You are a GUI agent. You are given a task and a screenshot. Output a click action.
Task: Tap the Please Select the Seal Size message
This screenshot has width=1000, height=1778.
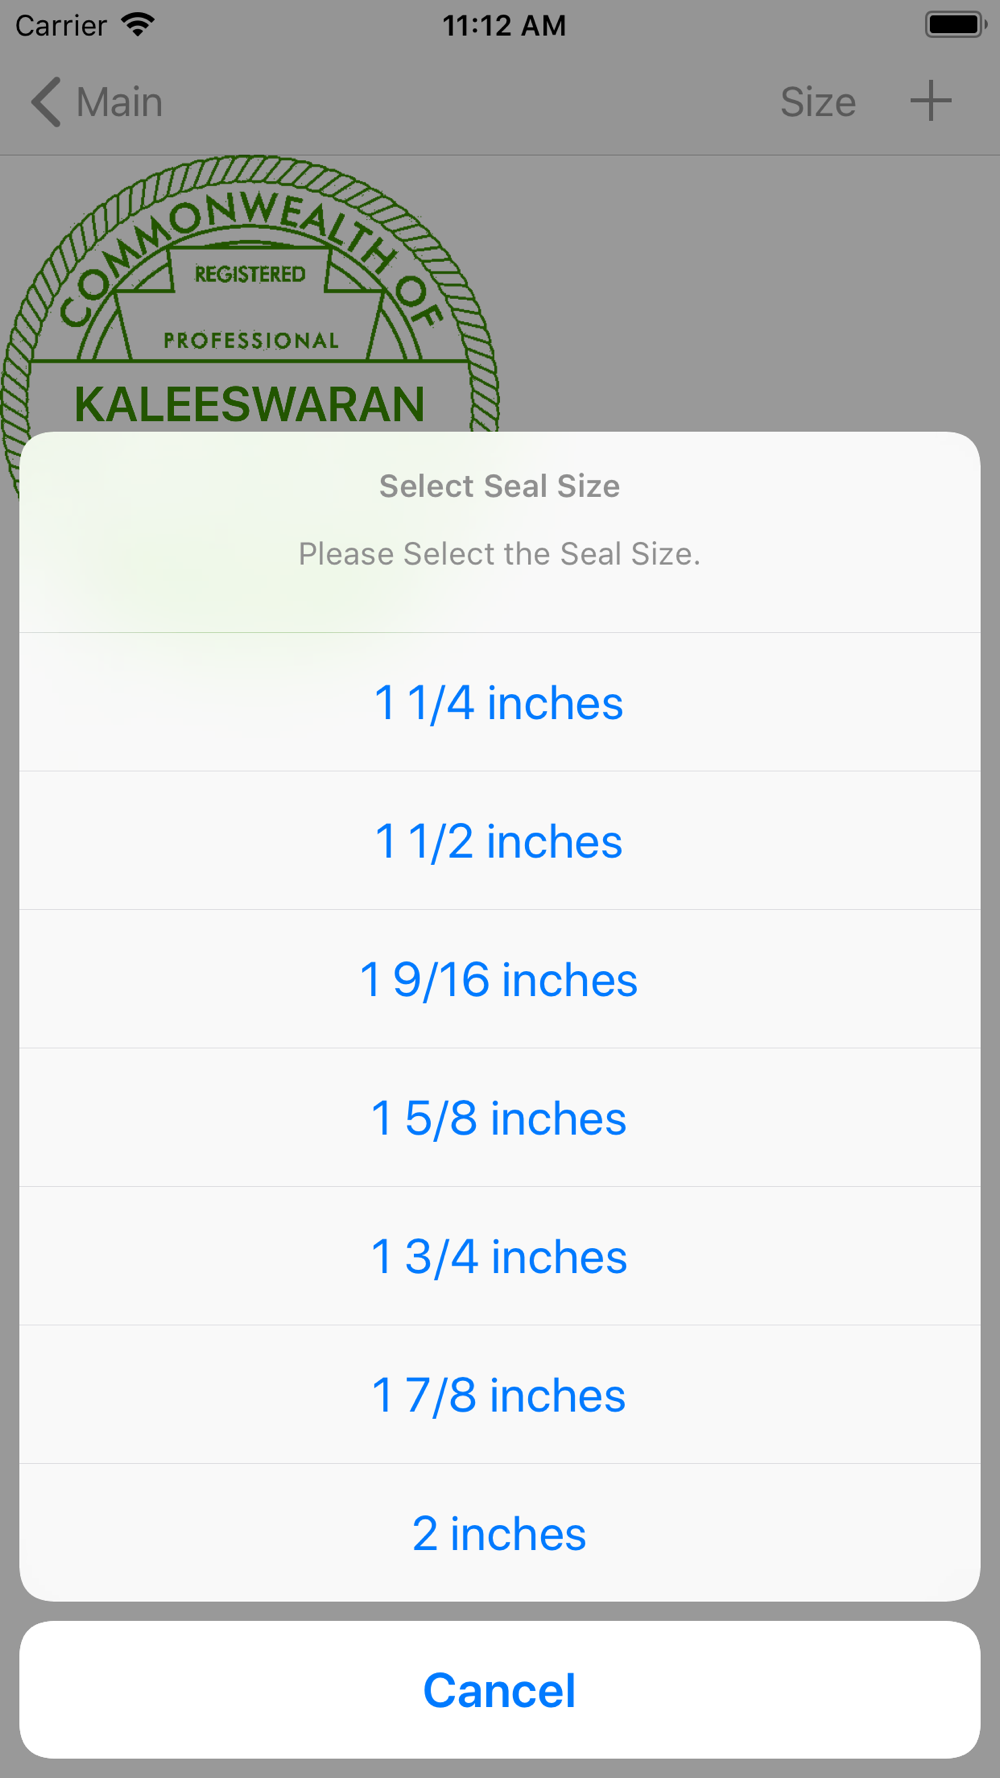click(x=500, y=553)
